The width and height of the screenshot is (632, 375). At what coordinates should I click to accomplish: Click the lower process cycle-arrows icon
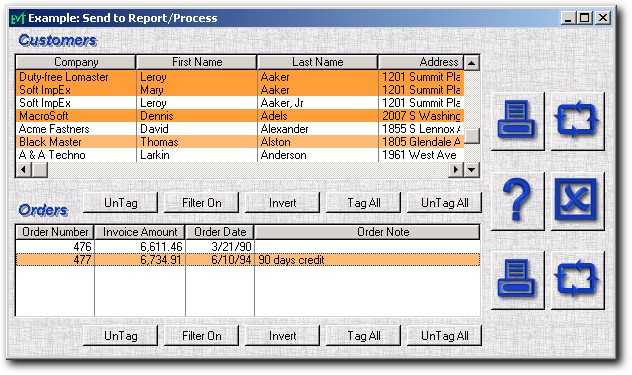(x=577, y=280)
